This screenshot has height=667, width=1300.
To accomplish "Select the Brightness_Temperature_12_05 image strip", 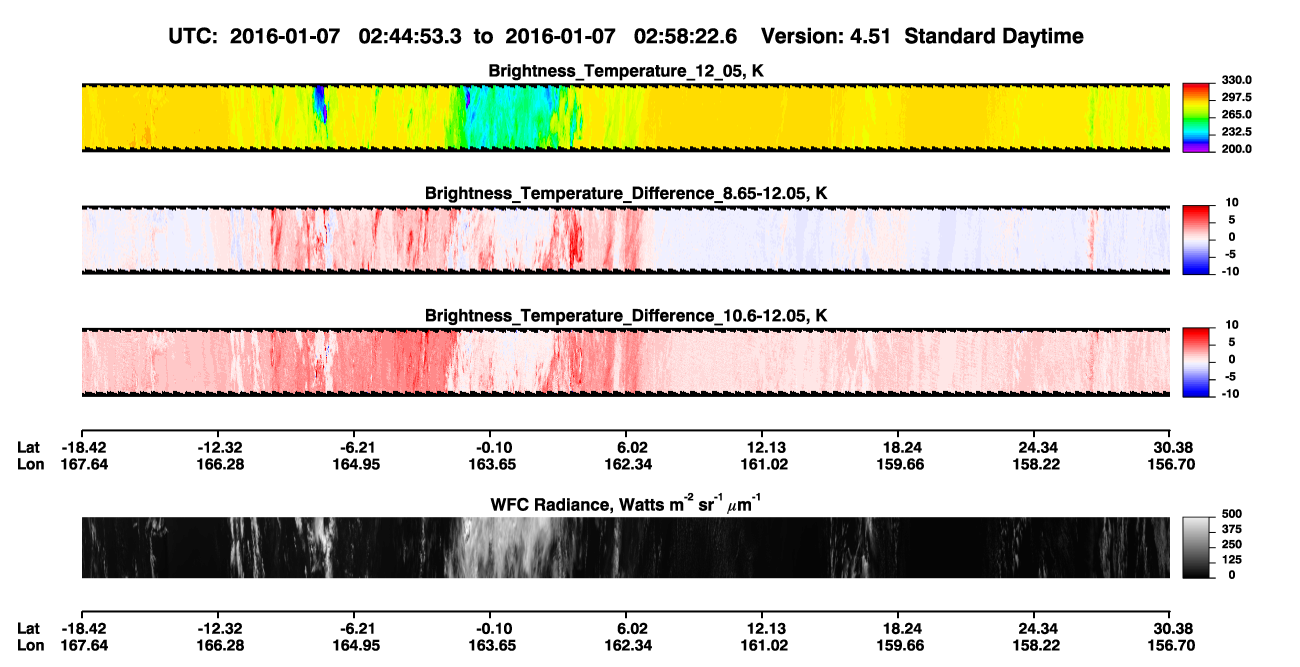I will (x=625, y=117).
